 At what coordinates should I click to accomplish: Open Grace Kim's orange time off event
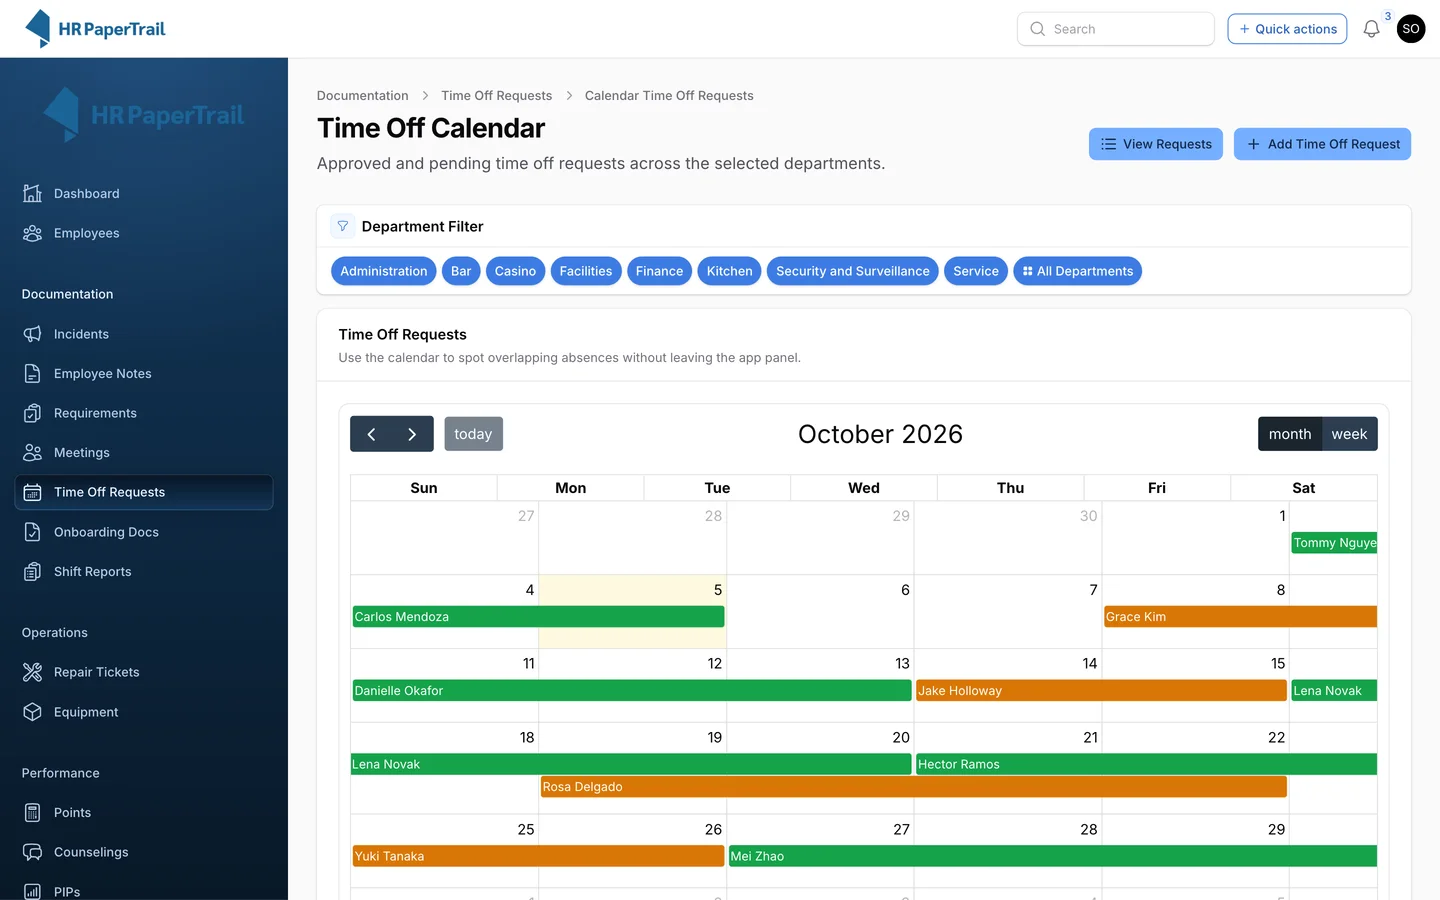1240,617
